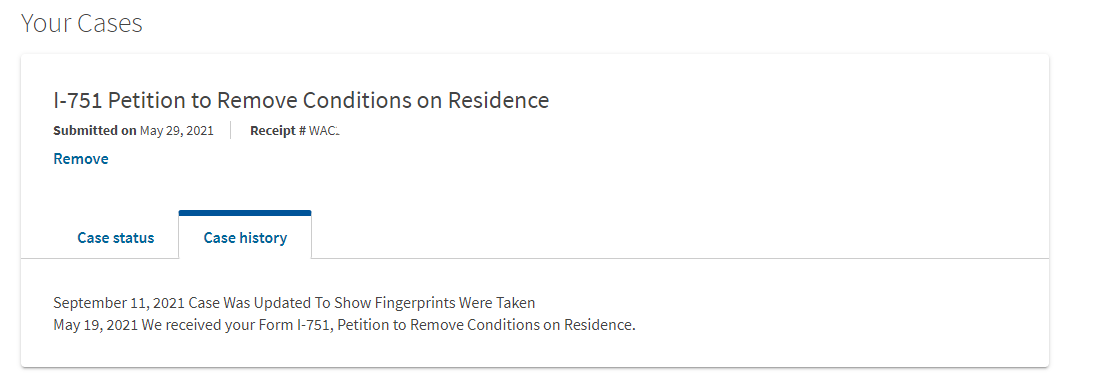Click the Remove link under the case
Viewport: 1105px width, 389px height.
pos(81,159)
